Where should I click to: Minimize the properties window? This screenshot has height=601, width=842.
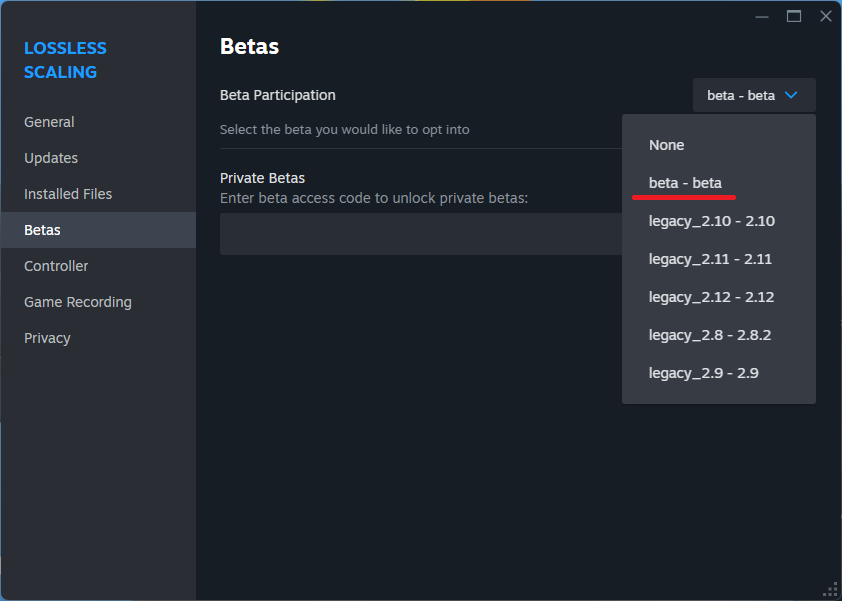pos(762,16)
